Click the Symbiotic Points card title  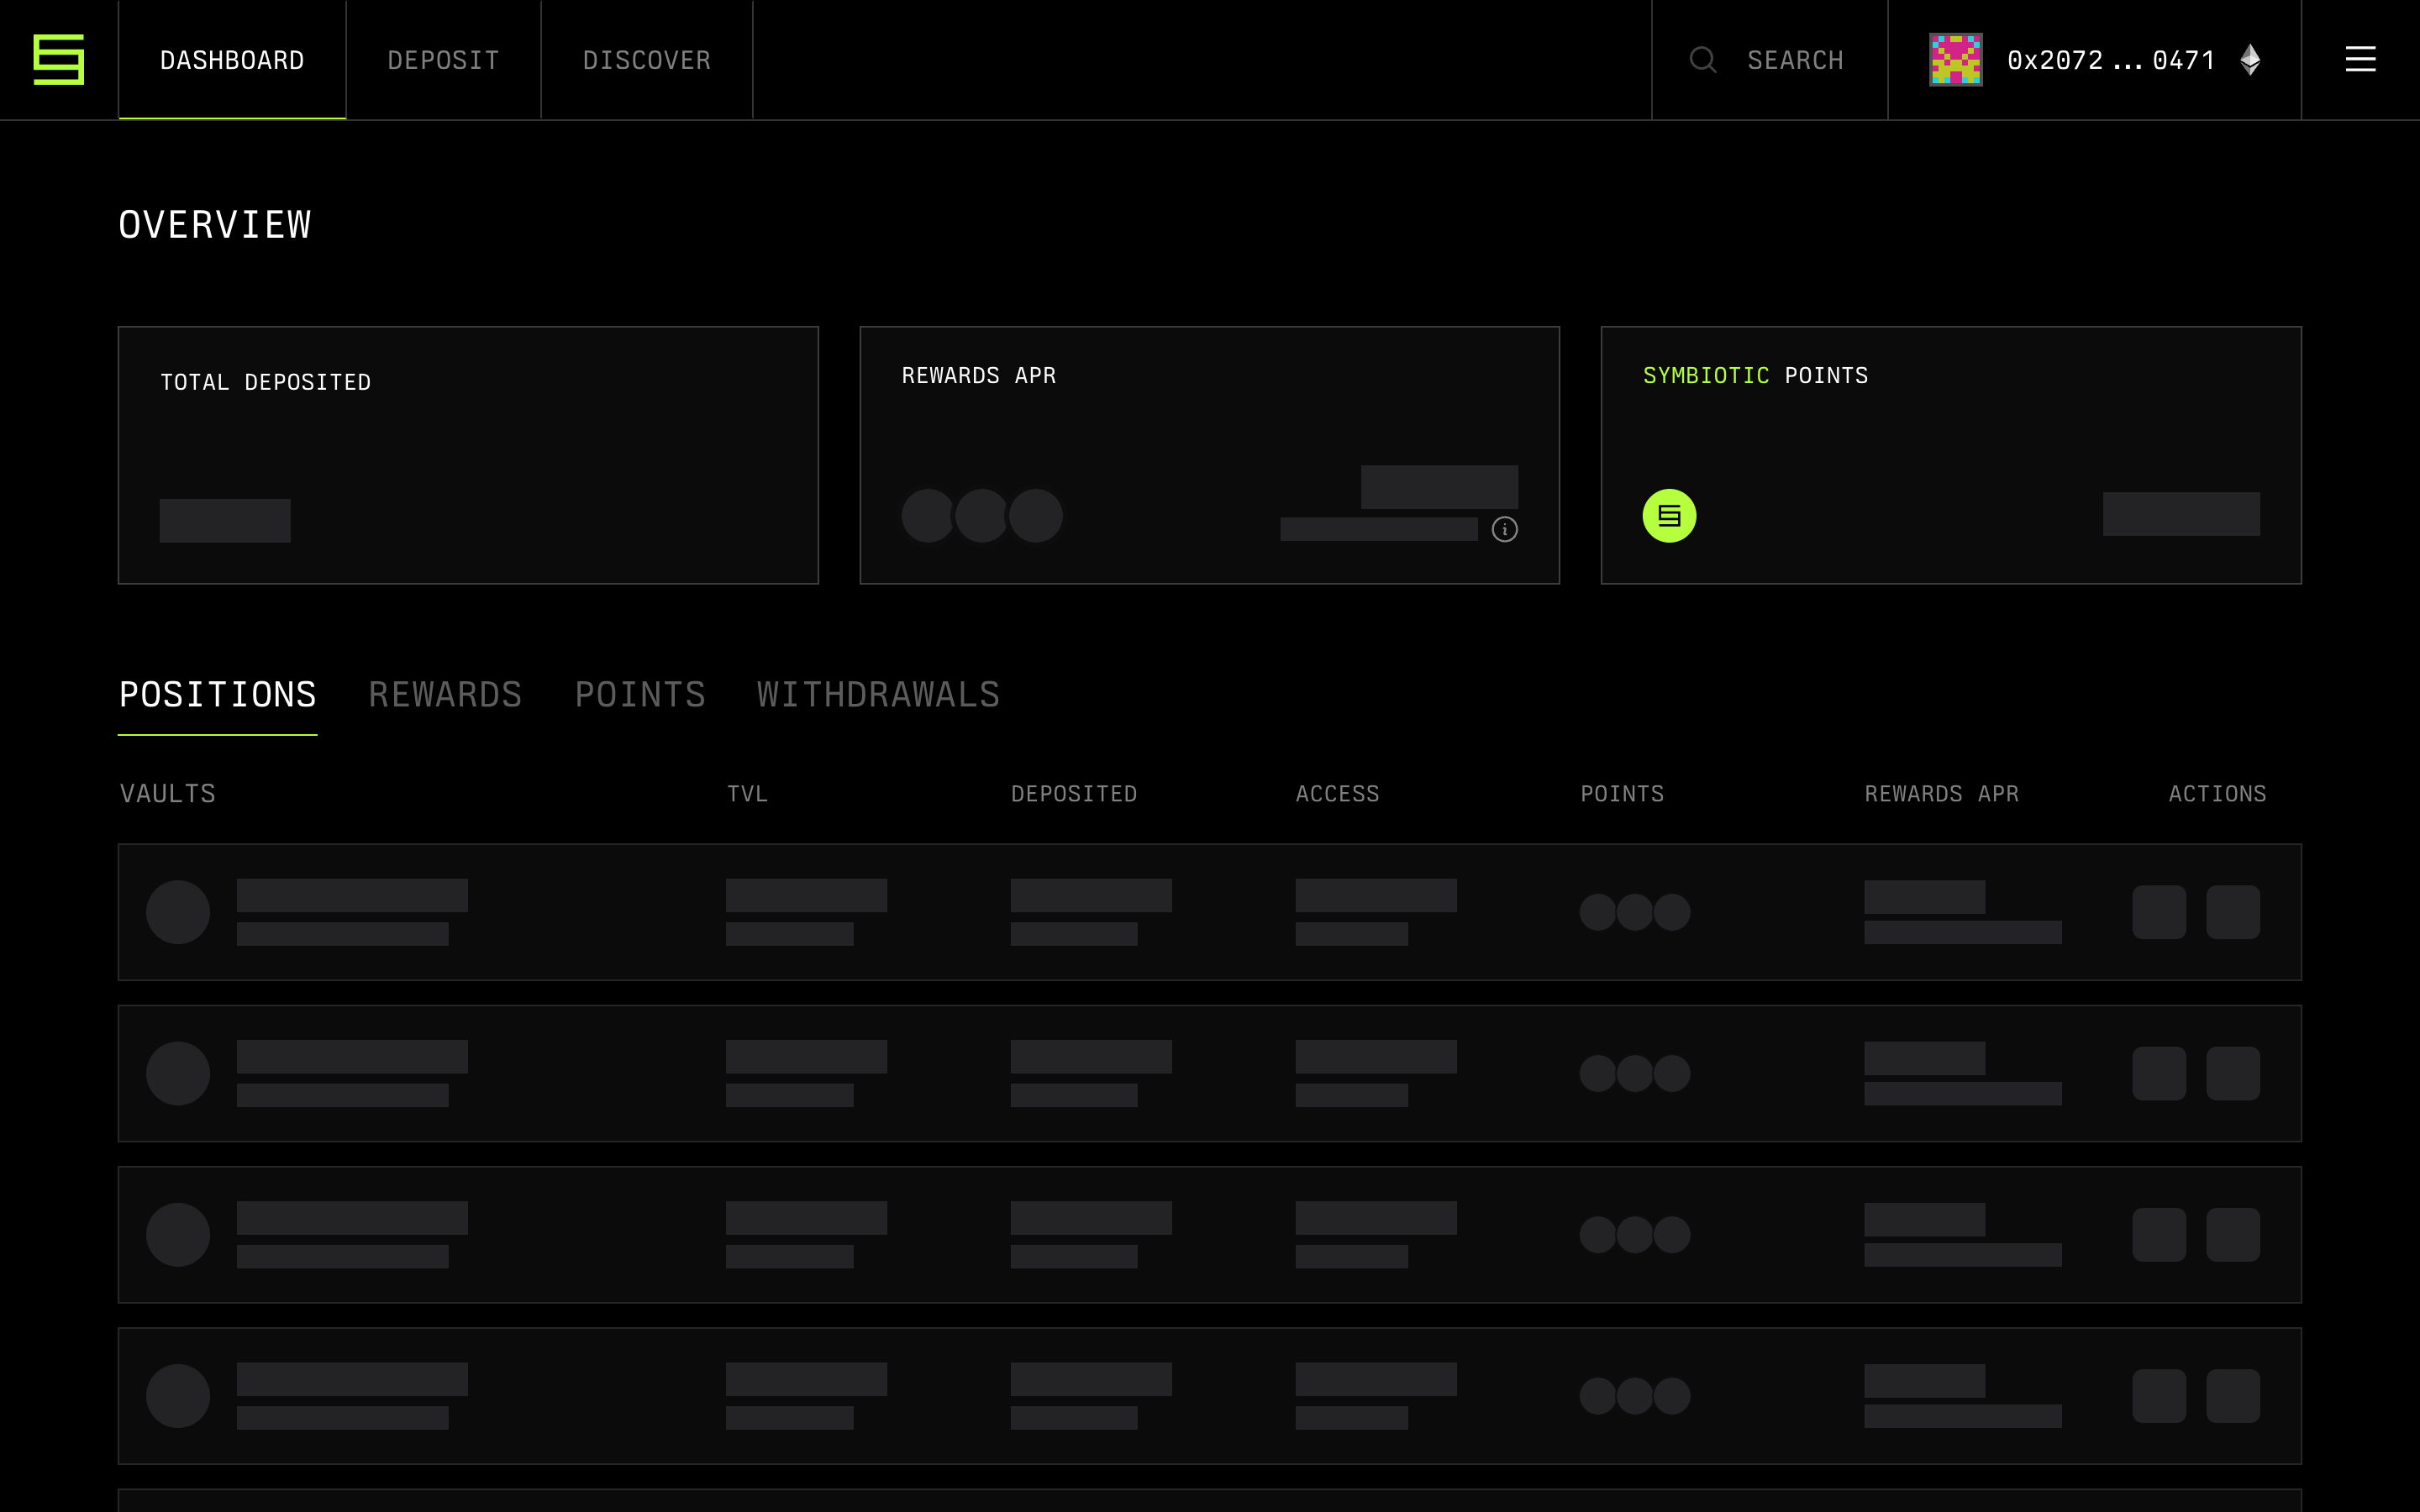[1755, 375]
